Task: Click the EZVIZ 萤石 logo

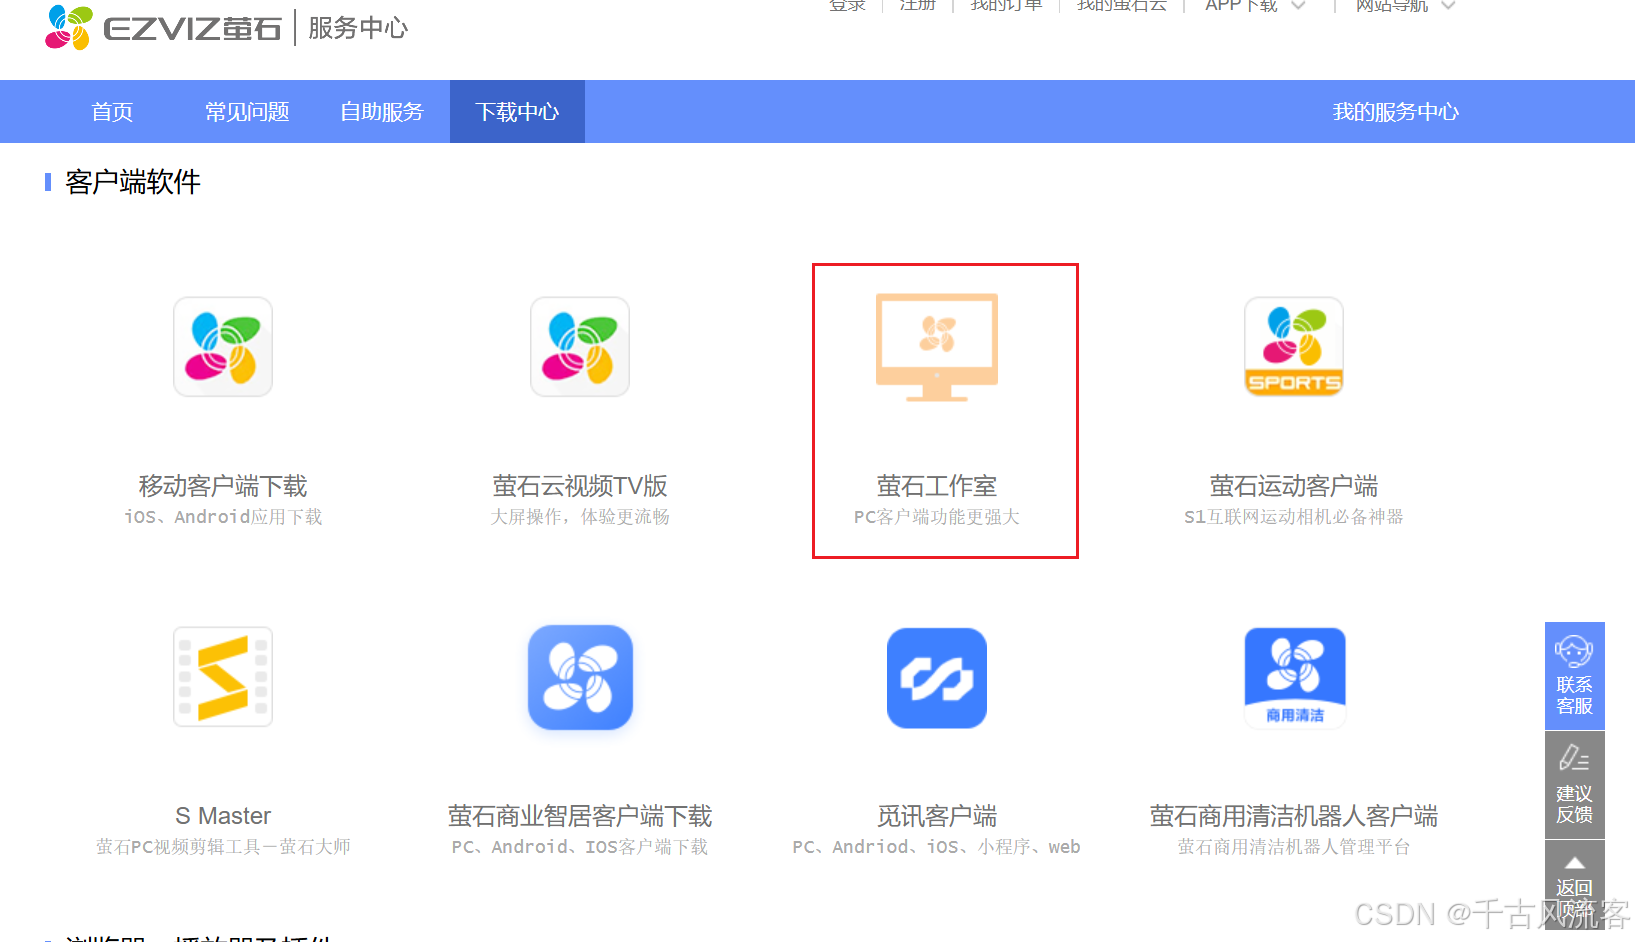Action: tap(164, 27)
